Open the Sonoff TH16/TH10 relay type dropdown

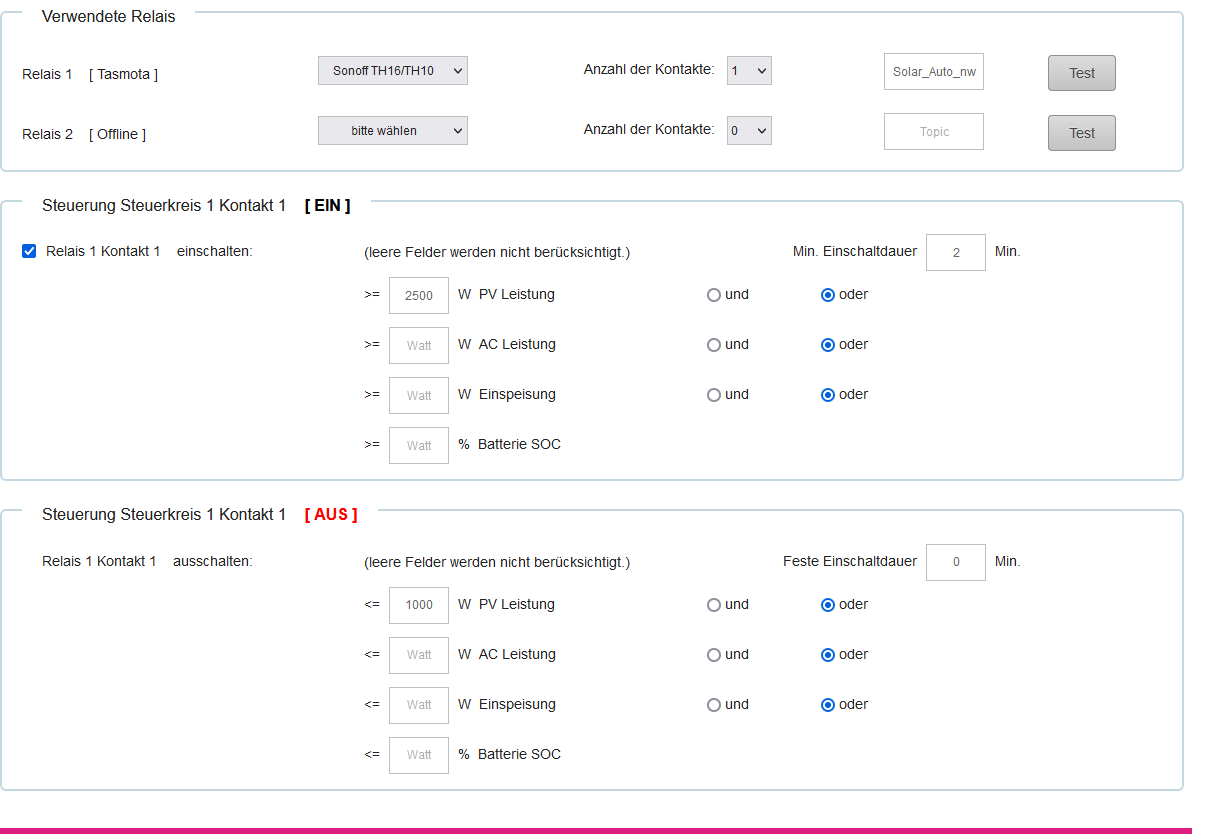tap(392, 71)
